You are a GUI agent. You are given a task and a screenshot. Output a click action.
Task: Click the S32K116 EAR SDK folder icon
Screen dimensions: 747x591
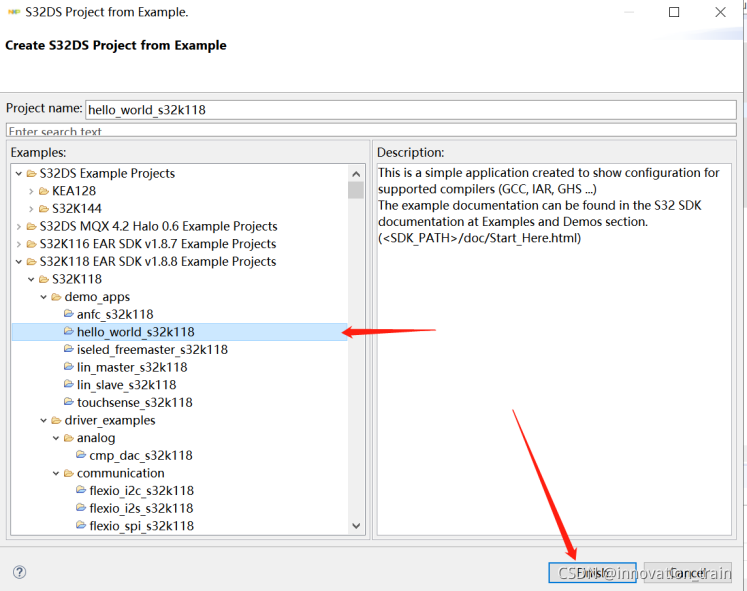coord(31,244)
